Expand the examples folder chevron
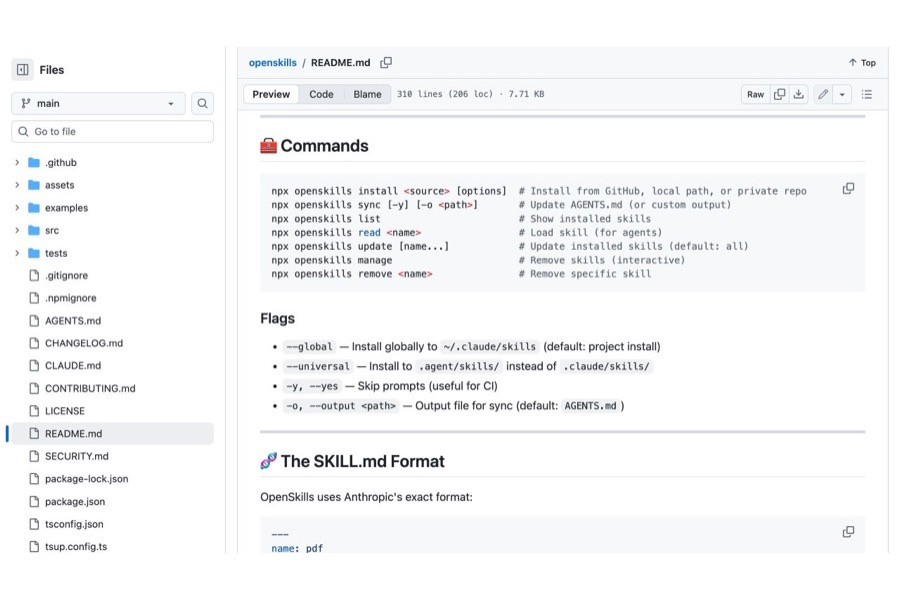The width and height of the screenshot is (900, 600). (17, 208)
